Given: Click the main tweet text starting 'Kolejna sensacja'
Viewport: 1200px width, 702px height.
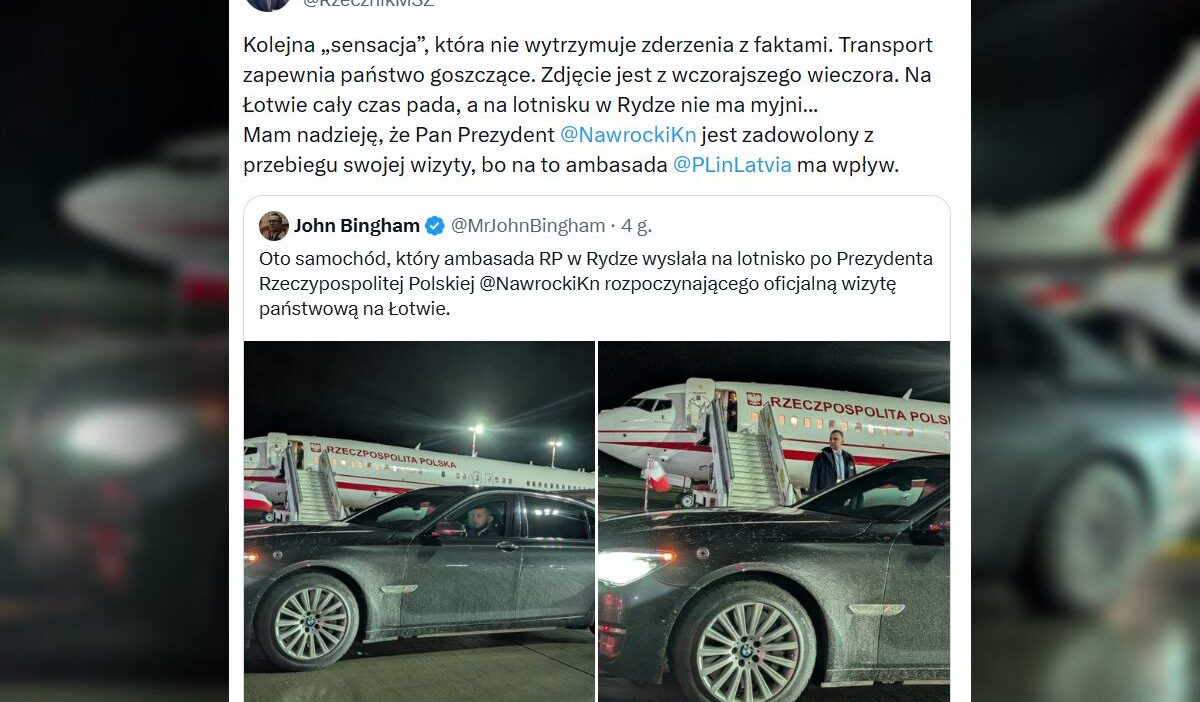Looking at the screenshot, I should (588, 105).
